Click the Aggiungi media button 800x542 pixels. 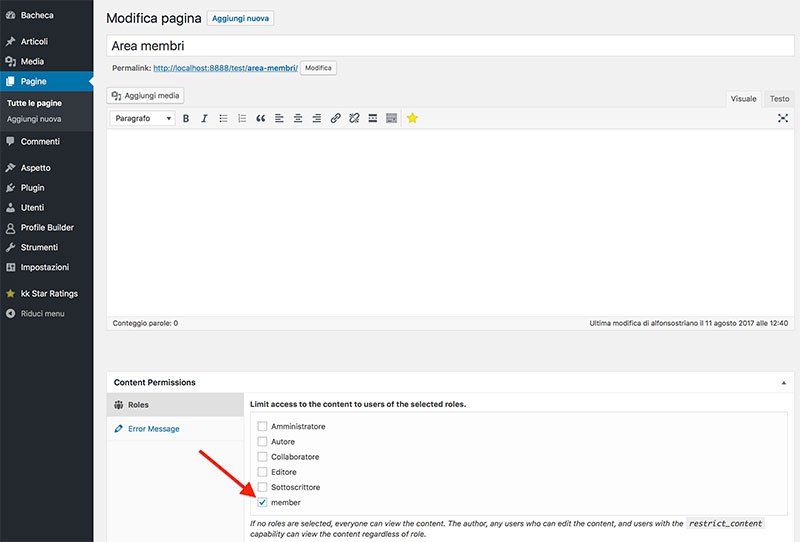click(145, 95)
